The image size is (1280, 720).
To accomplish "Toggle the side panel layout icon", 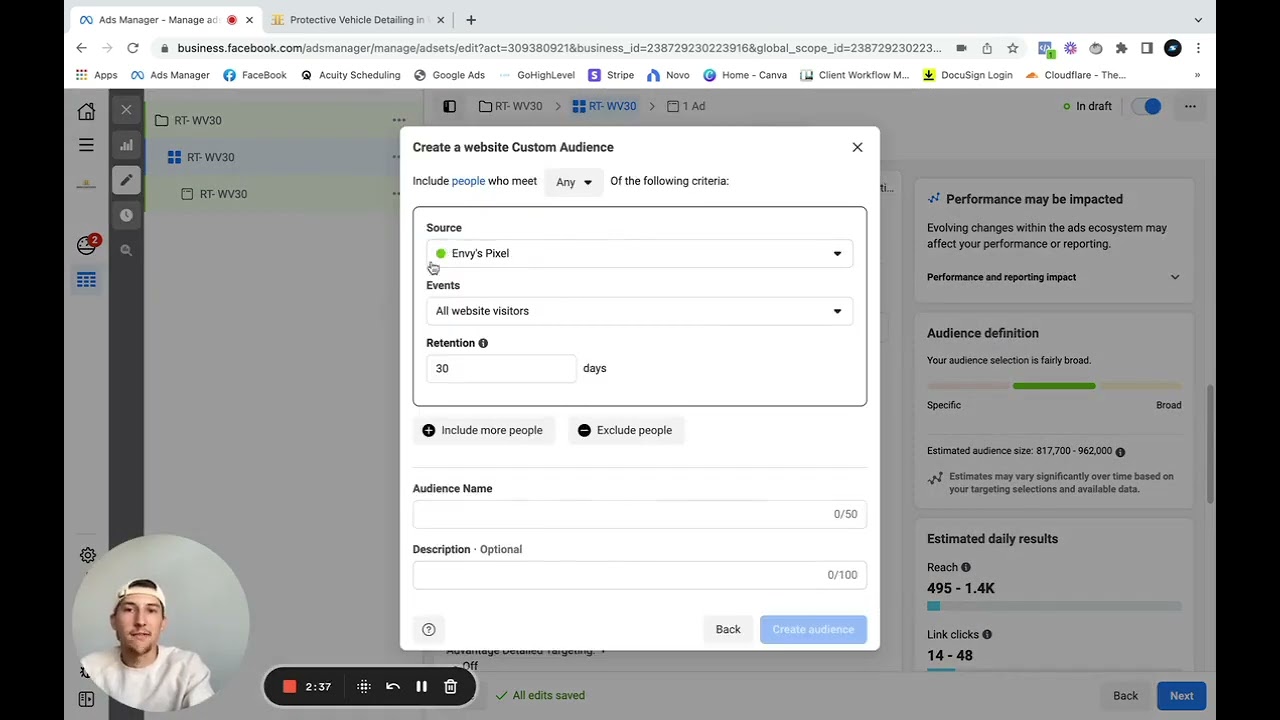I will coord(450,106).
